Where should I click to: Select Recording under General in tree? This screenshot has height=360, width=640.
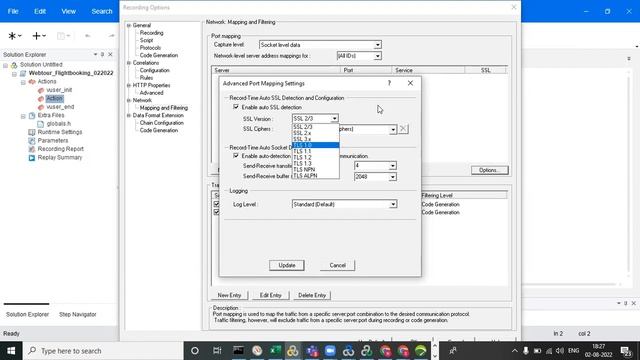pos(151,33)
